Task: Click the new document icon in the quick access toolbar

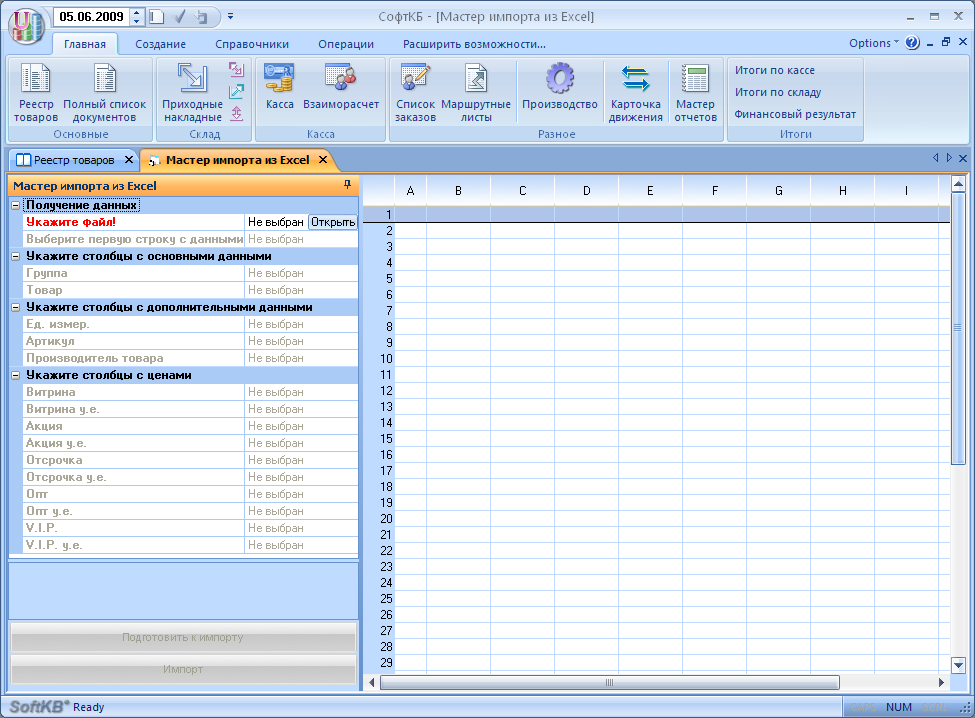Action: 157,17
